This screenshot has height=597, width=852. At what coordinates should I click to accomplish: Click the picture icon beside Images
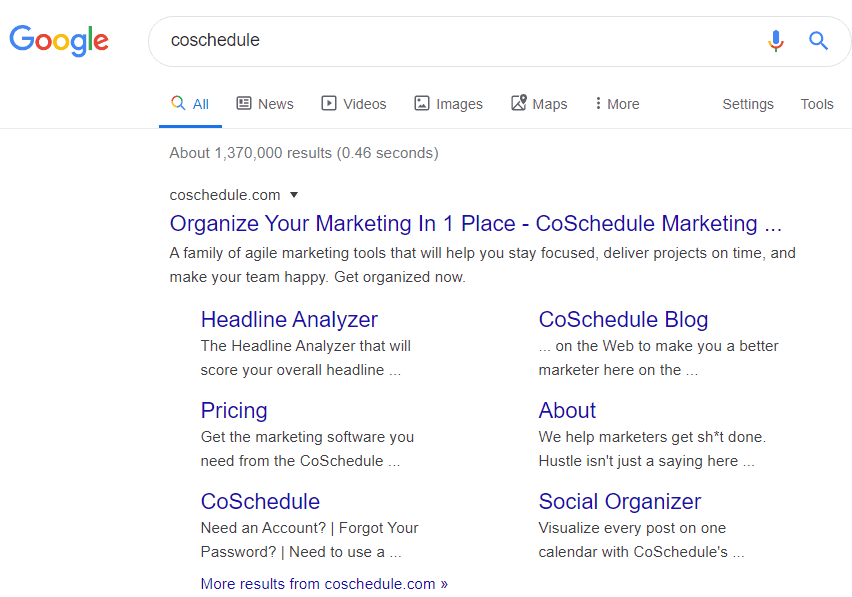(422, 103)
